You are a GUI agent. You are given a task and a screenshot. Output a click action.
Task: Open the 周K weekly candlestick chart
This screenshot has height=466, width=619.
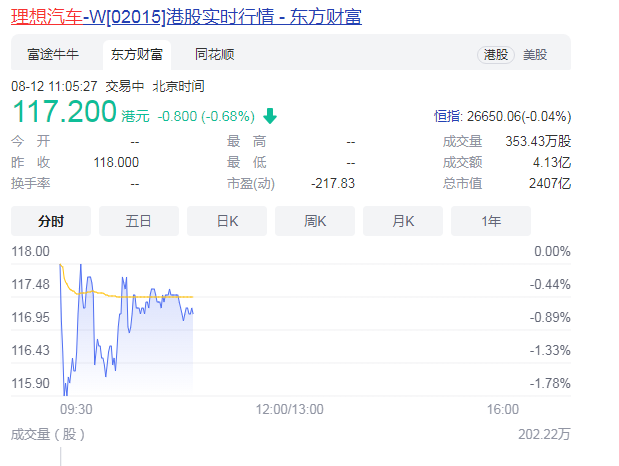point(315,221)
